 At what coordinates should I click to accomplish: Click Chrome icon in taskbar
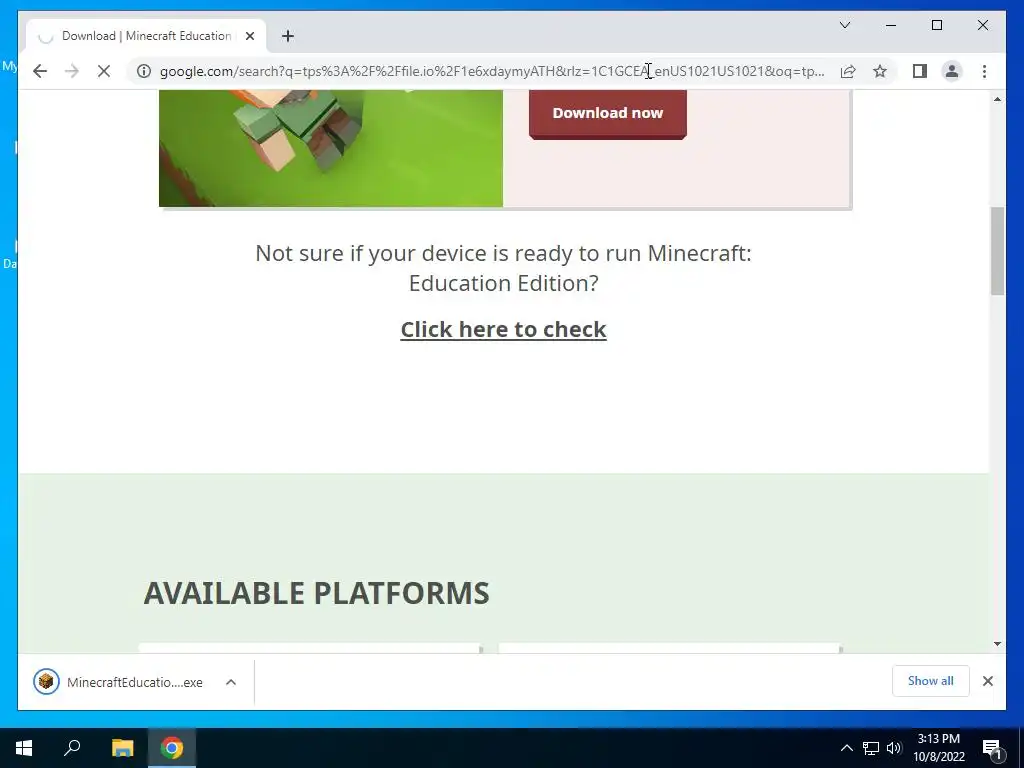(x=172, y=748)
